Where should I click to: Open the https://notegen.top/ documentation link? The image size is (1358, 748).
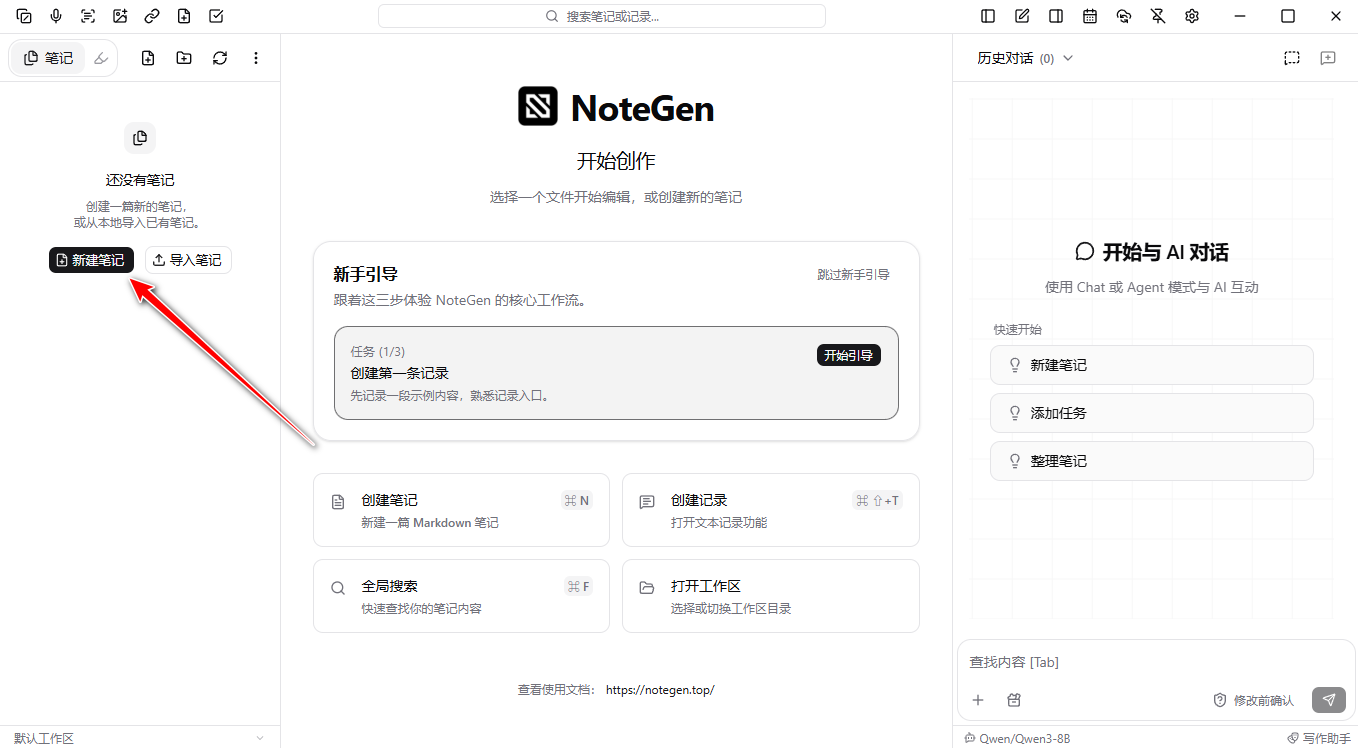[x=660, y=690]
